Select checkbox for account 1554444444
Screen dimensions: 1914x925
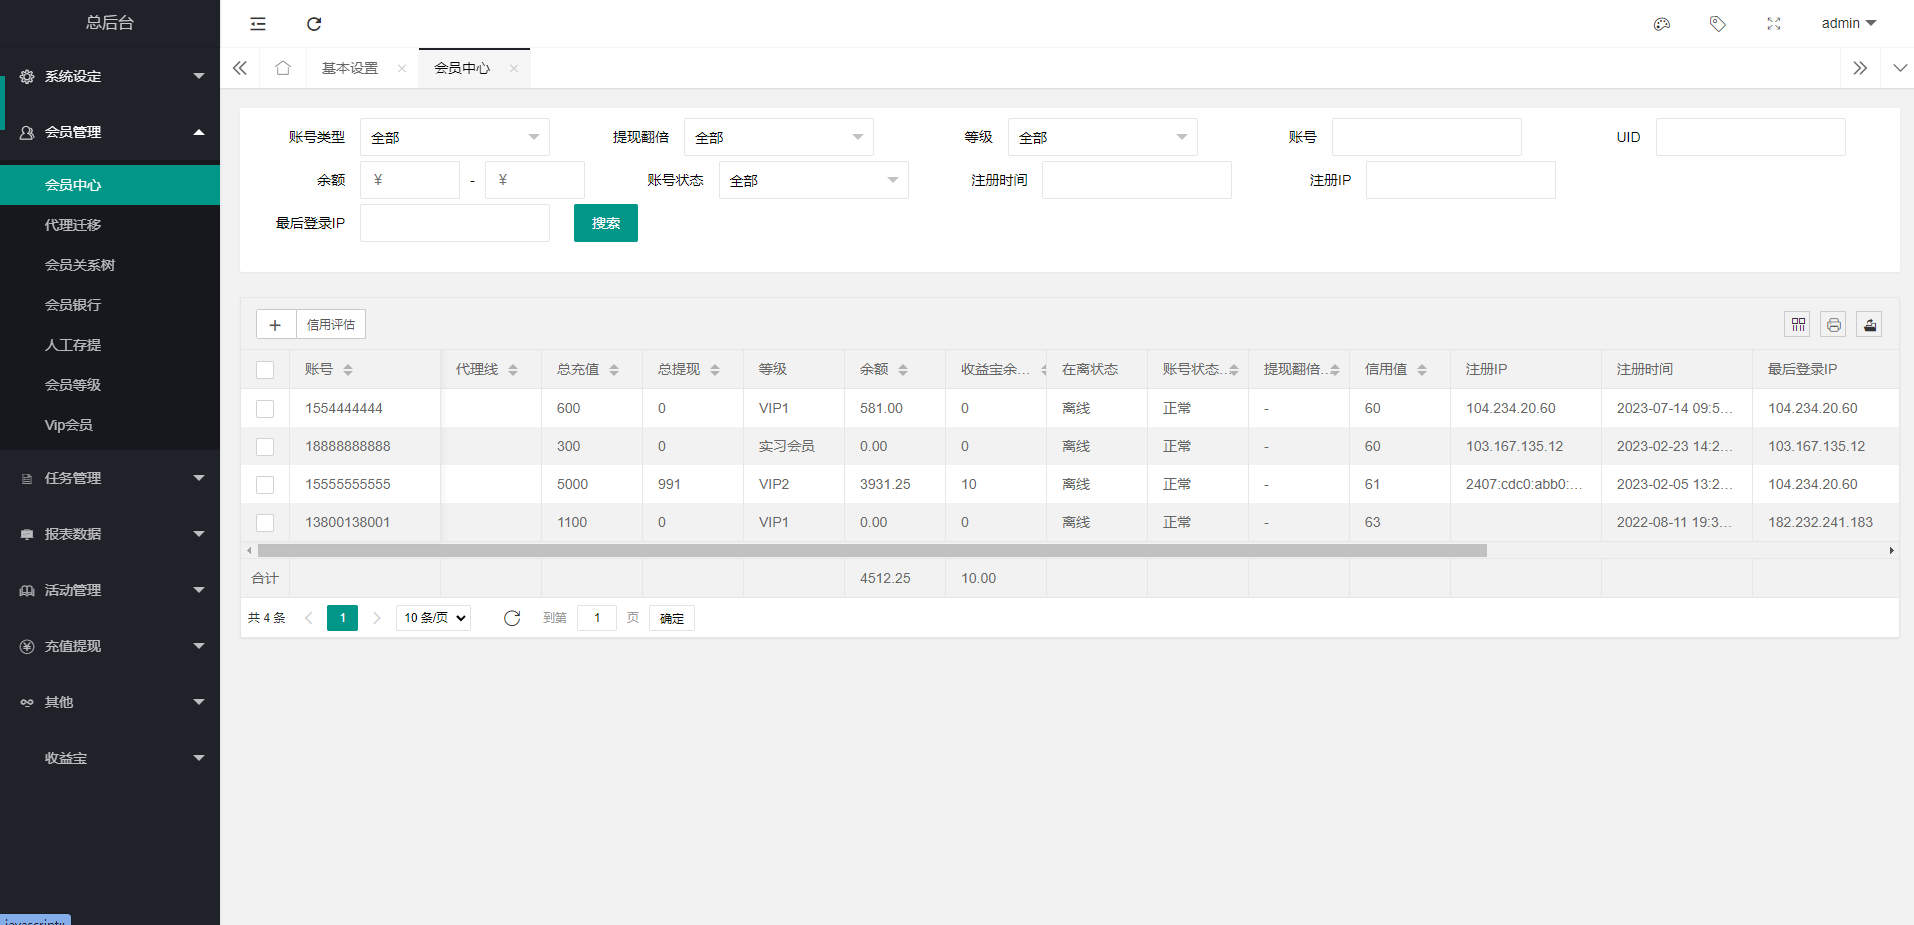tap(265, 408)
